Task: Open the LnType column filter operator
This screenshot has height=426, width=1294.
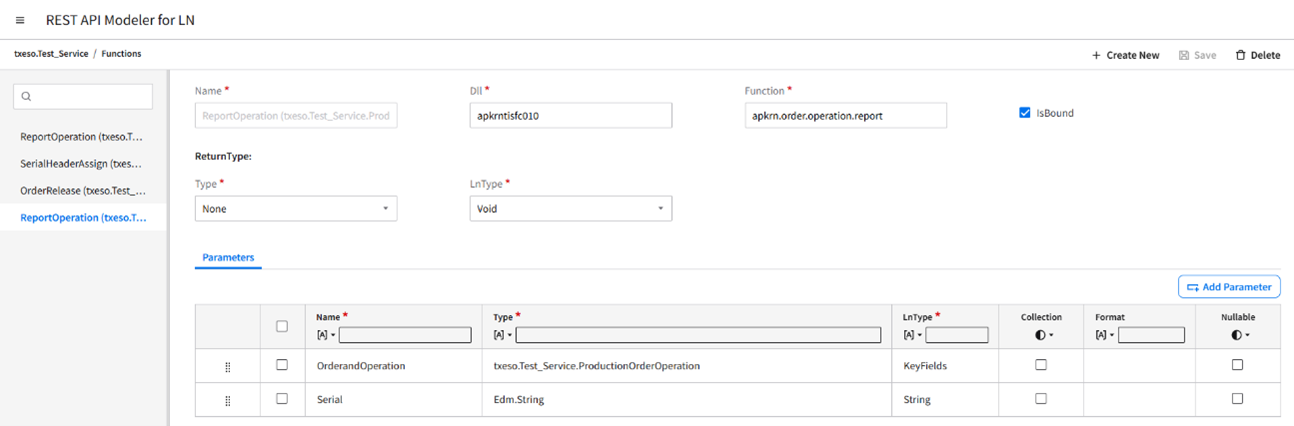Action: 911,335
